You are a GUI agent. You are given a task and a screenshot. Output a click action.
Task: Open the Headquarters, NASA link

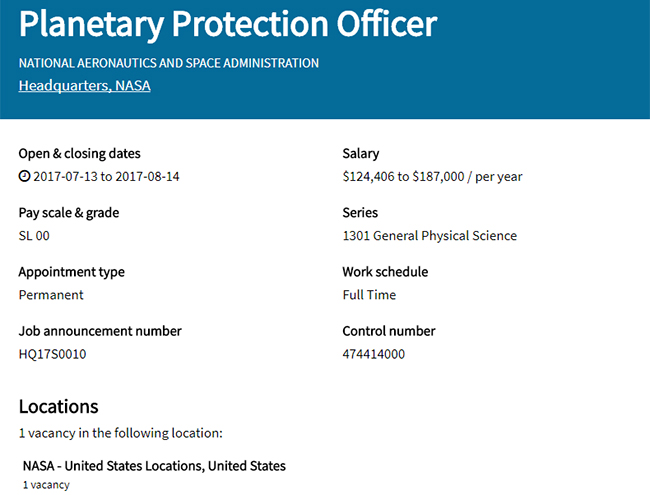[84, 86]
